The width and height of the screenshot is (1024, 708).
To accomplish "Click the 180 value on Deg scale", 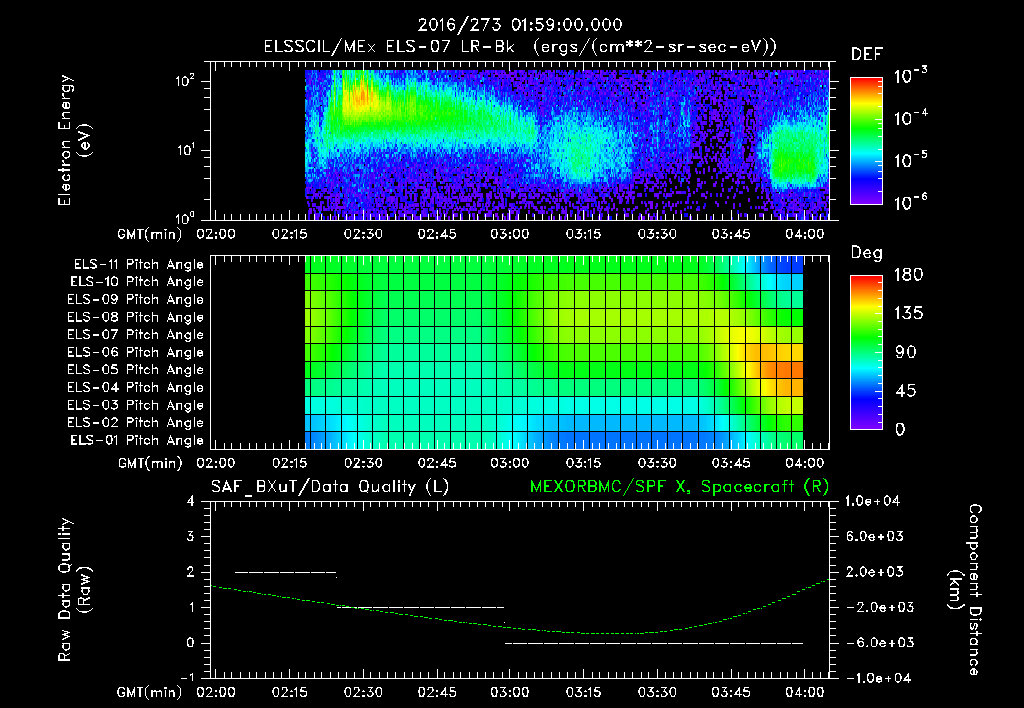I will 908,275.
